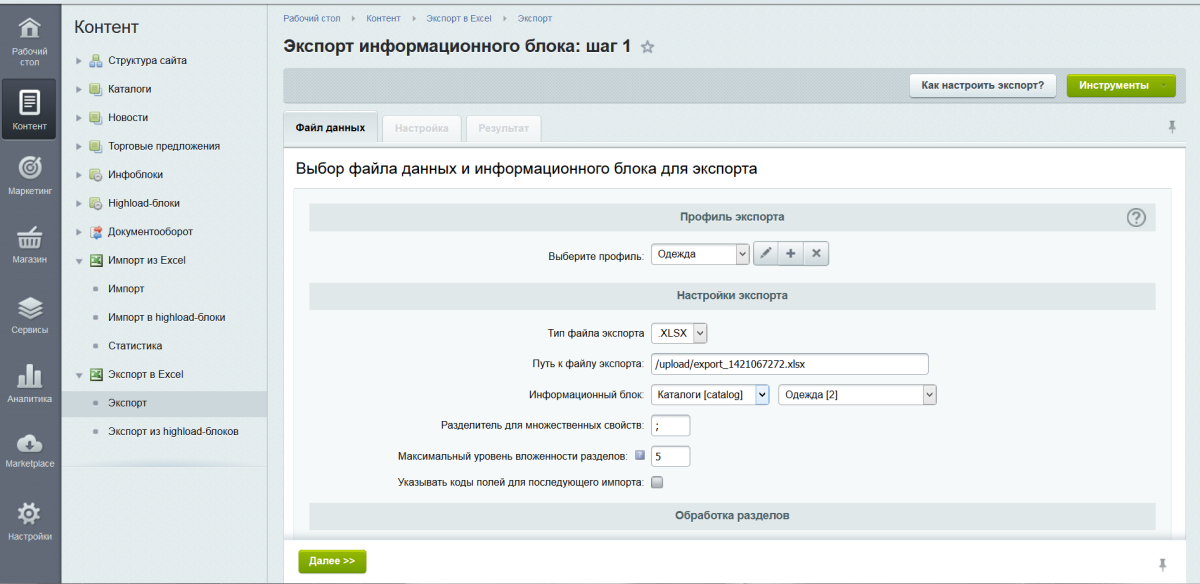
Task: Switch to the Настройка tab
Action: point(421,128)
